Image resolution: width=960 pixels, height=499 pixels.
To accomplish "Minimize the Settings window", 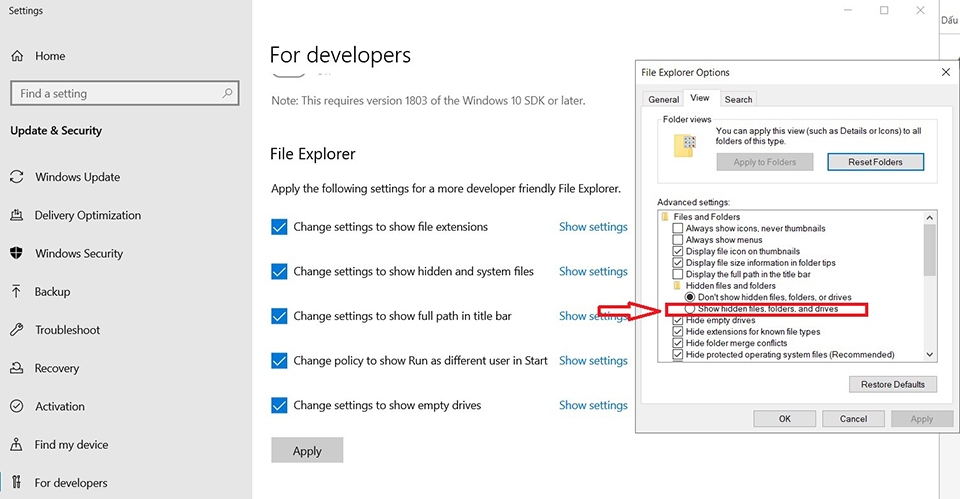I will (848, 10).
